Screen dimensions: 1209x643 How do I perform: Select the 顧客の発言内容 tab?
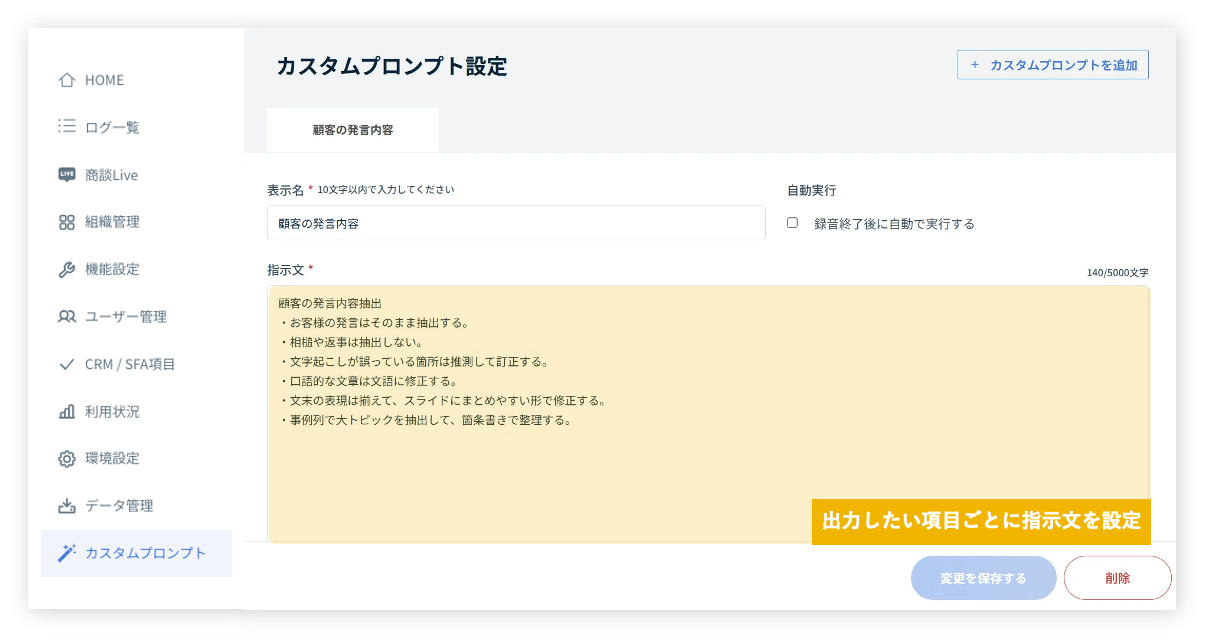pos(352,130)
